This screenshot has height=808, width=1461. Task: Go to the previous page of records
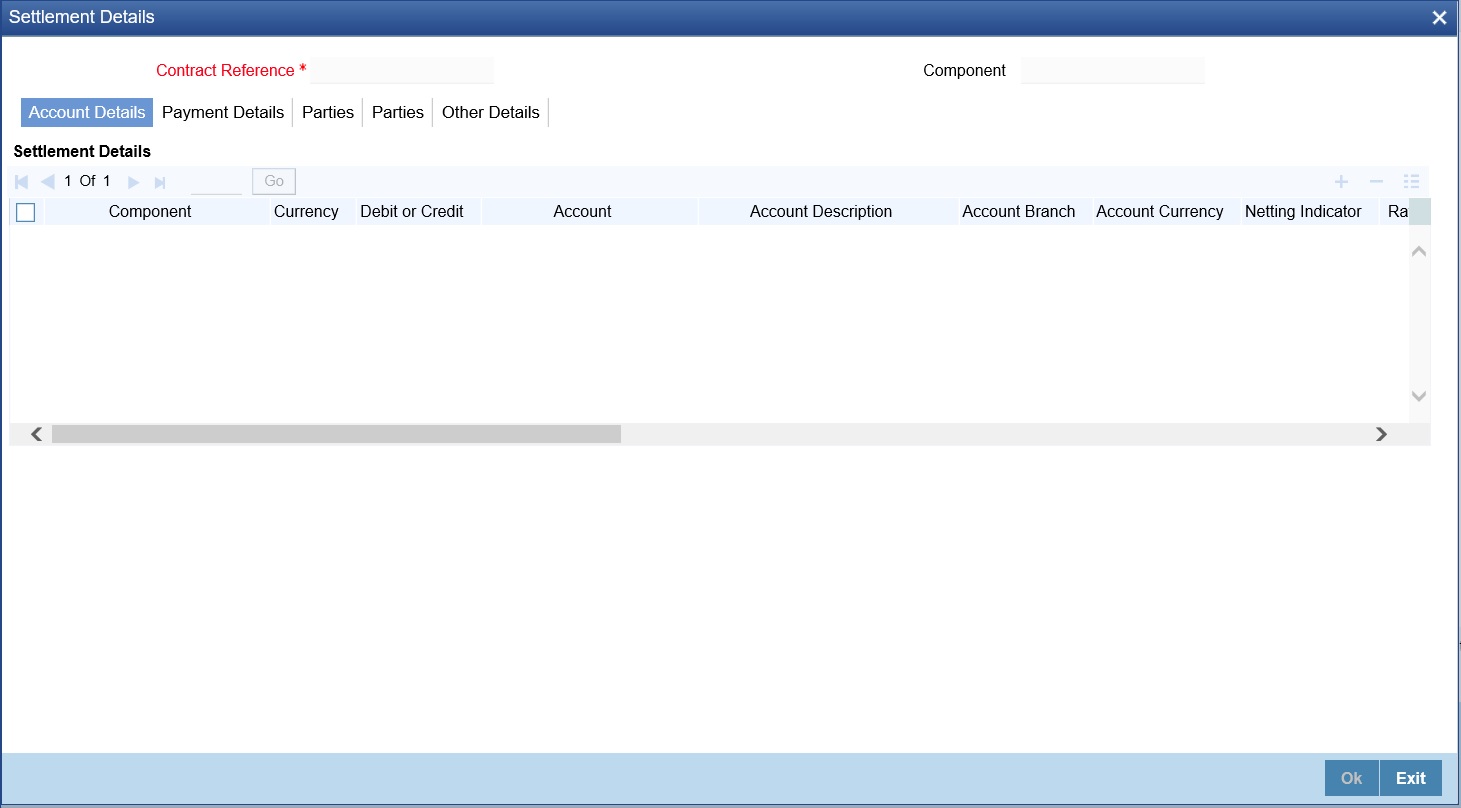point(47,182)
